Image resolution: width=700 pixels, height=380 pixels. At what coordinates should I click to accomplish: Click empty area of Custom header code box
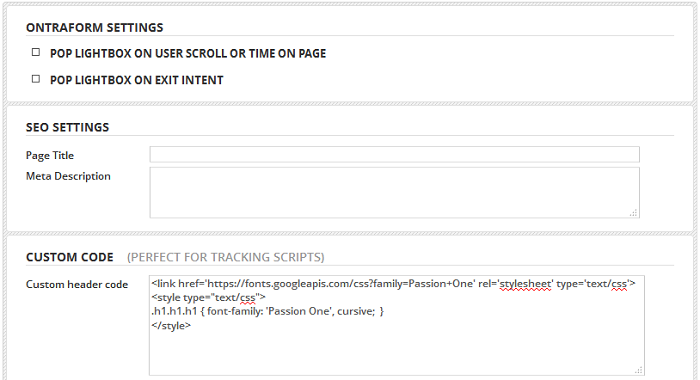pos(396,353)
